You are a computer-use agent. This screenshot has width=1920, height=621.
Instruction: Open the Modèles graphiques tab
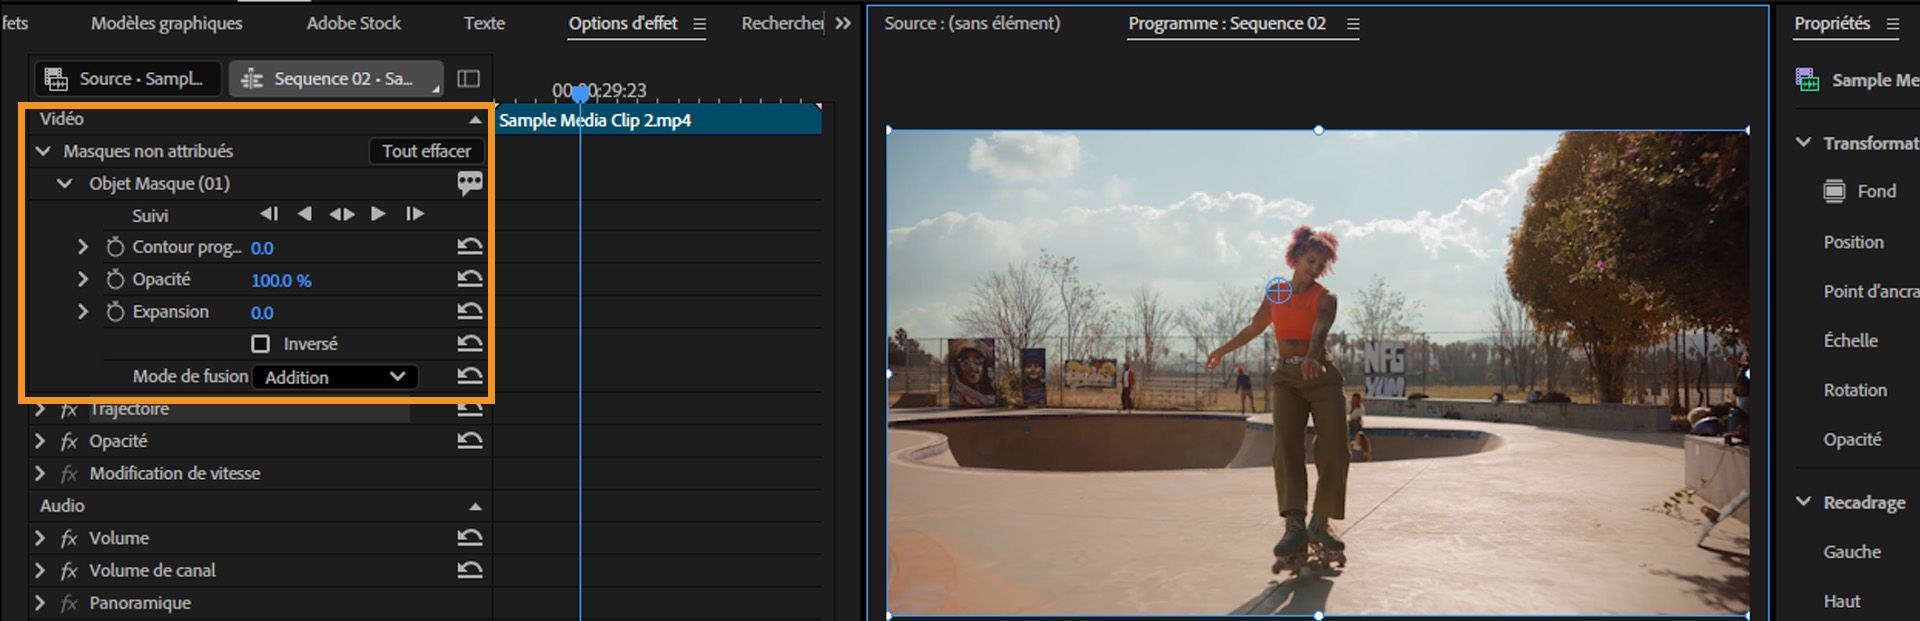[166, 23]
